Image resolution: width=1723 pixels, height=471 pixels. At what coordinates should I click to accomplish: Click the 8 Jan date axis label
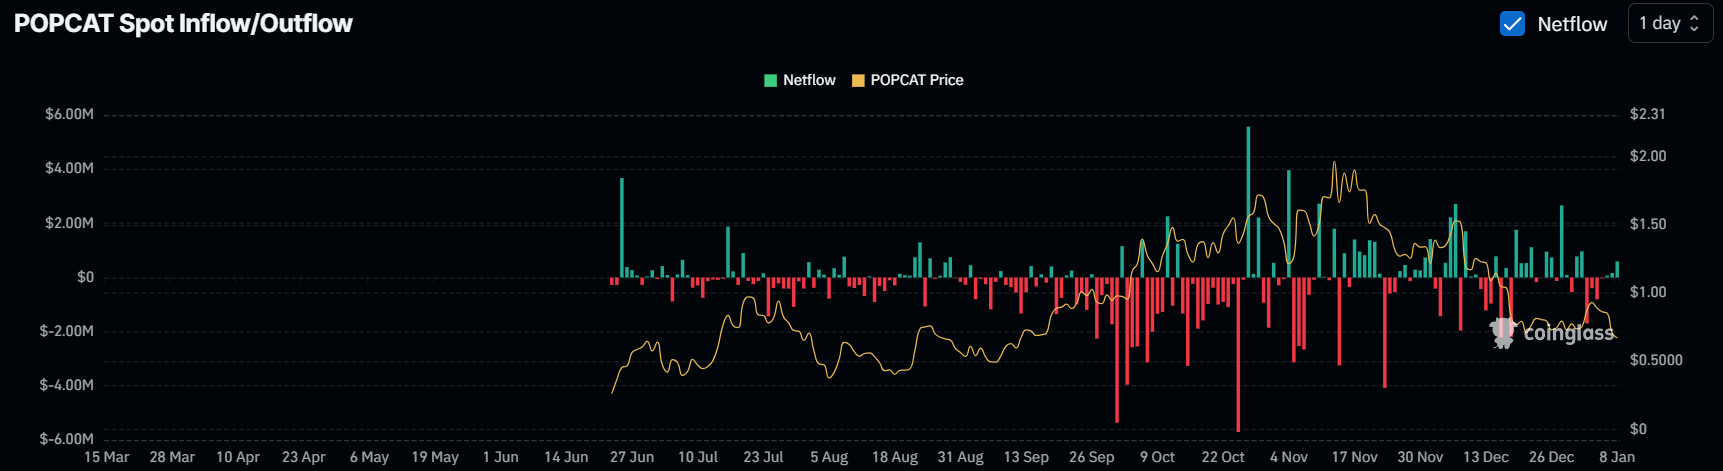pos(1617,457)
